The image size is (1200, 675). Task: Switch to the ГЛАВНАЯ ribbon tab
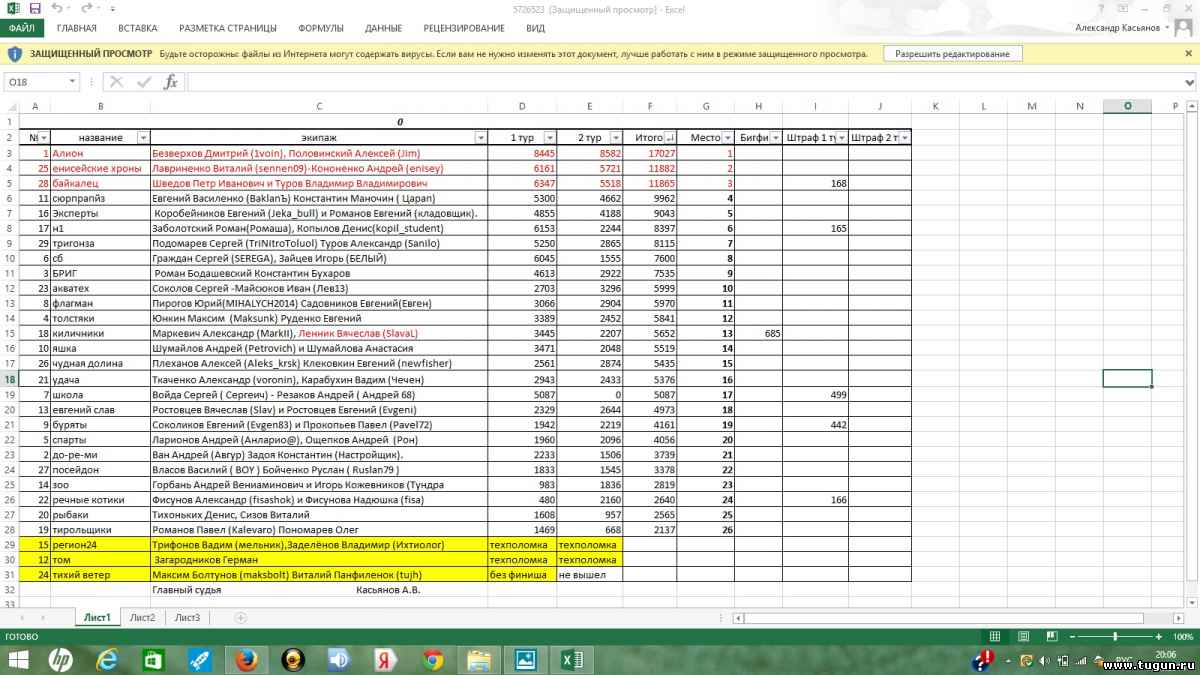coord(77,28)
